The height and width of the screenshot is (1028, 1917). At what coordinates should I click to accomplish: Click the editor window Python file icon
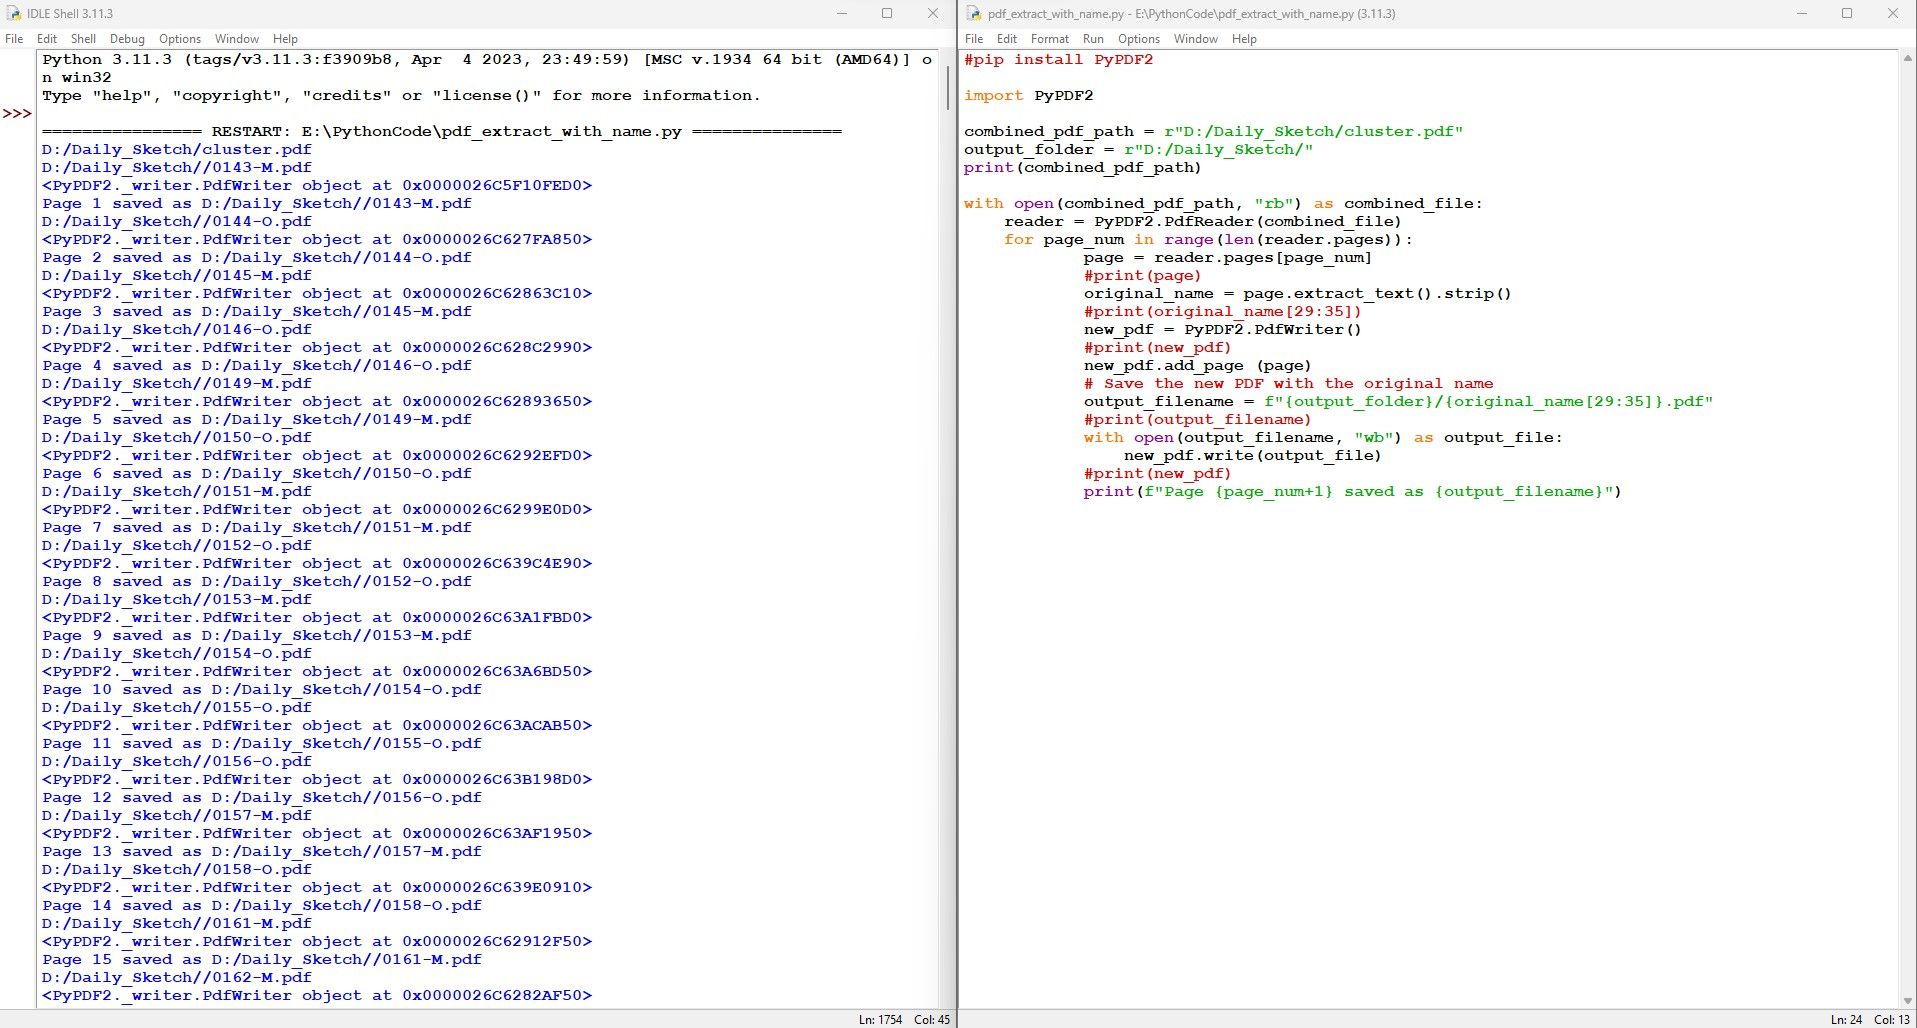click(972, 14)
